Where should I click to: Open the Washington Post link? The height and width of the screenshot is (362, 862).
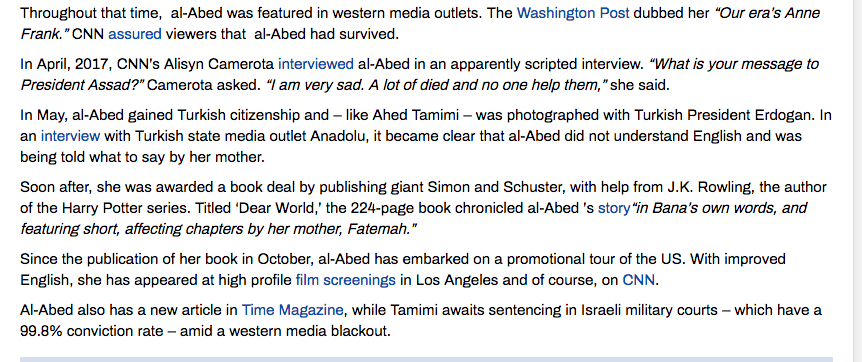click(573, 13)
